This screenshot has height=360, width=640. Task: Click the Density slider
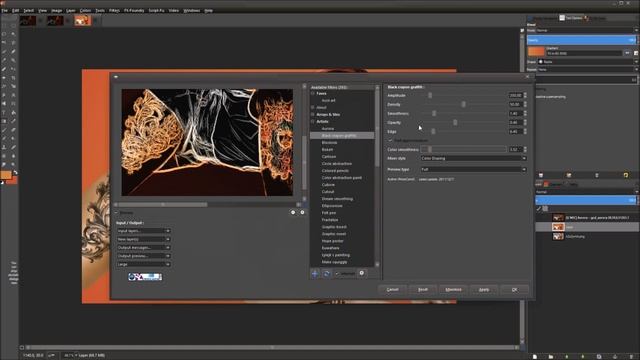[463, 104]
